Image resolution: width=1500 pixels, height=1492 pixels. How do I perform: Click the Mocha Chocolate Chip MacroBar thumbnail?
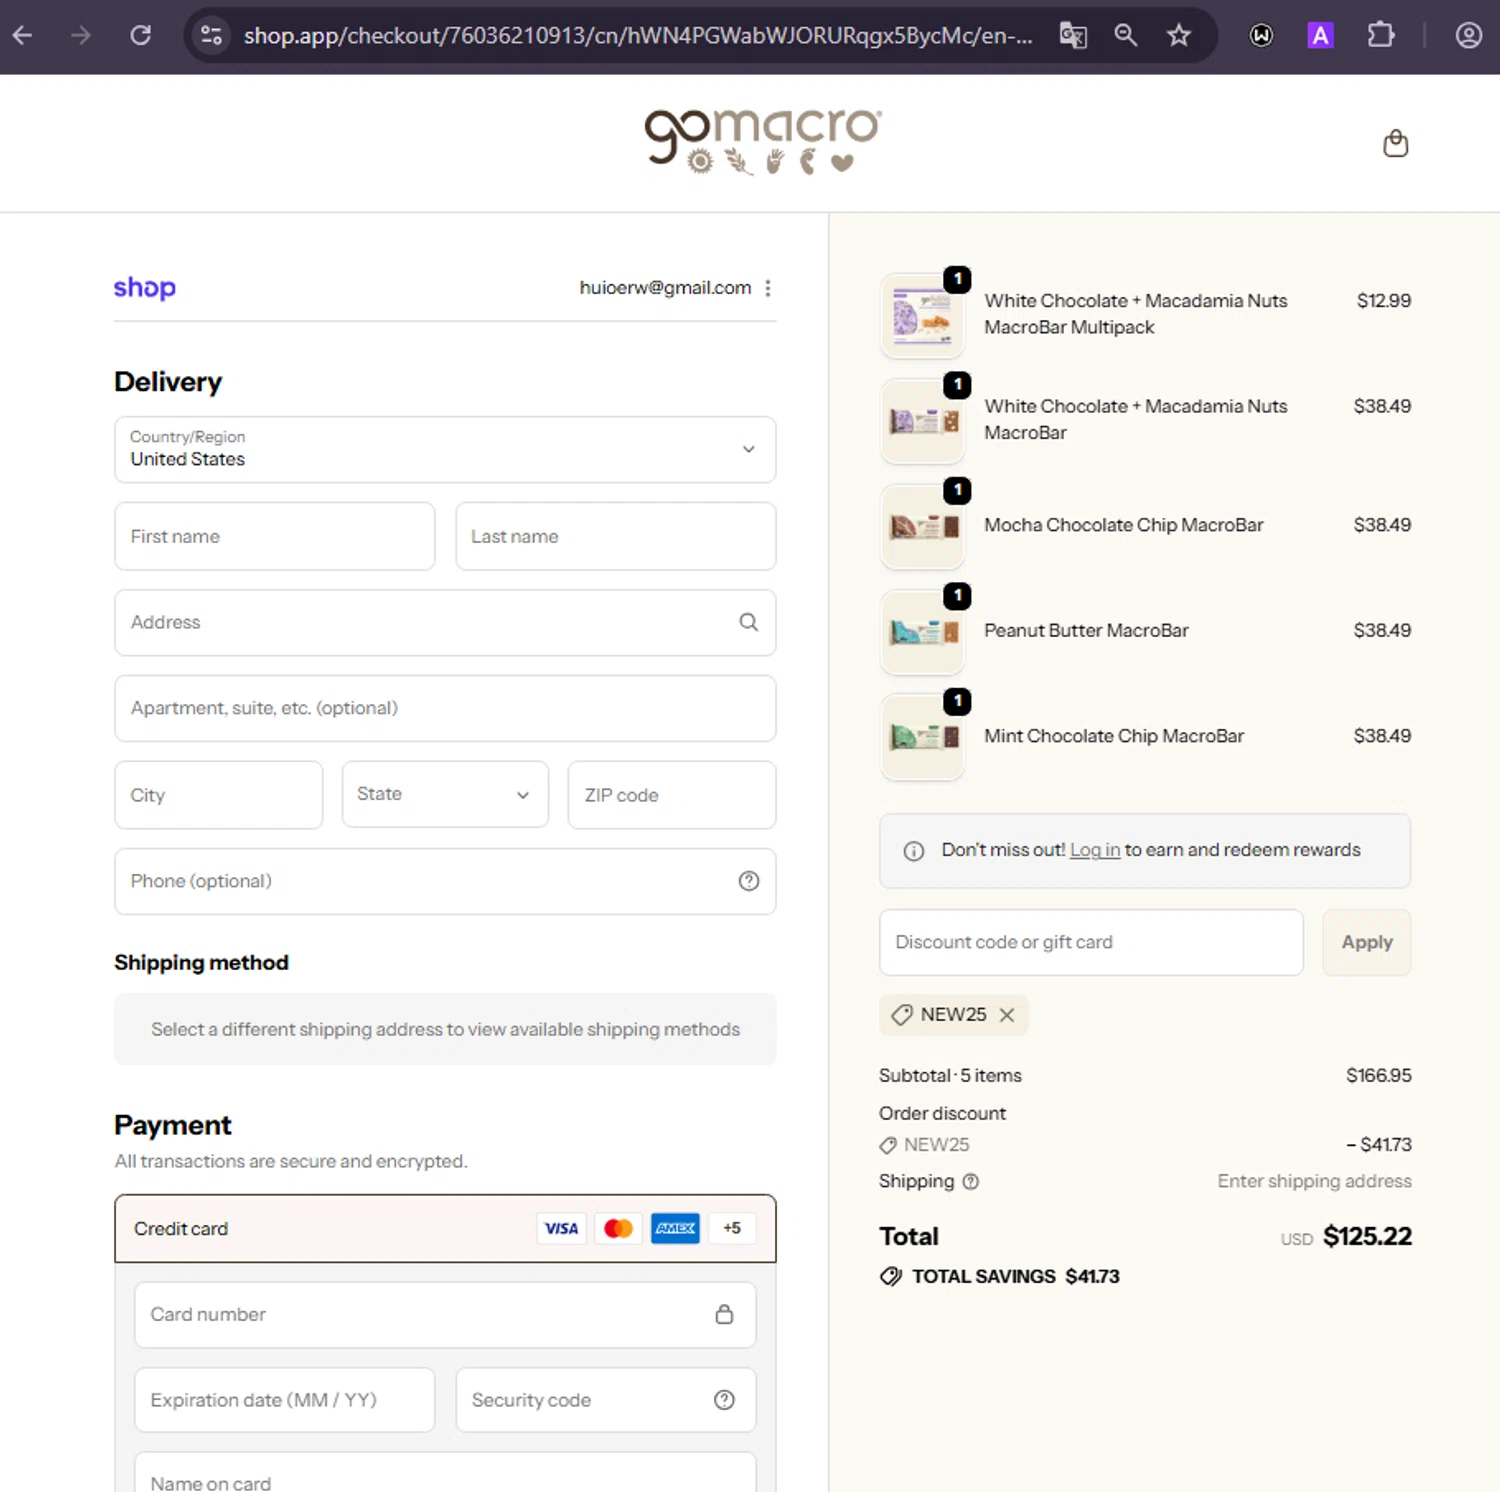(922, 527)
